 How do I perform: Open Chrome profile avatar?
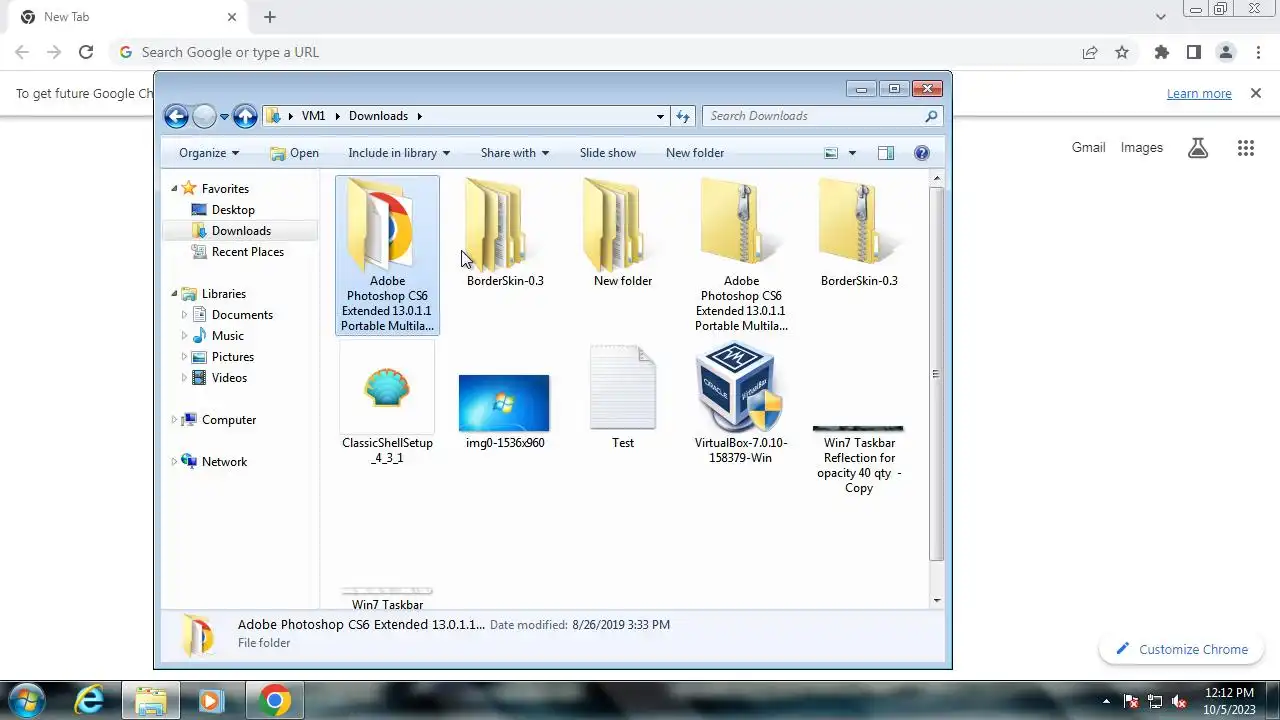click(1226, 52)
